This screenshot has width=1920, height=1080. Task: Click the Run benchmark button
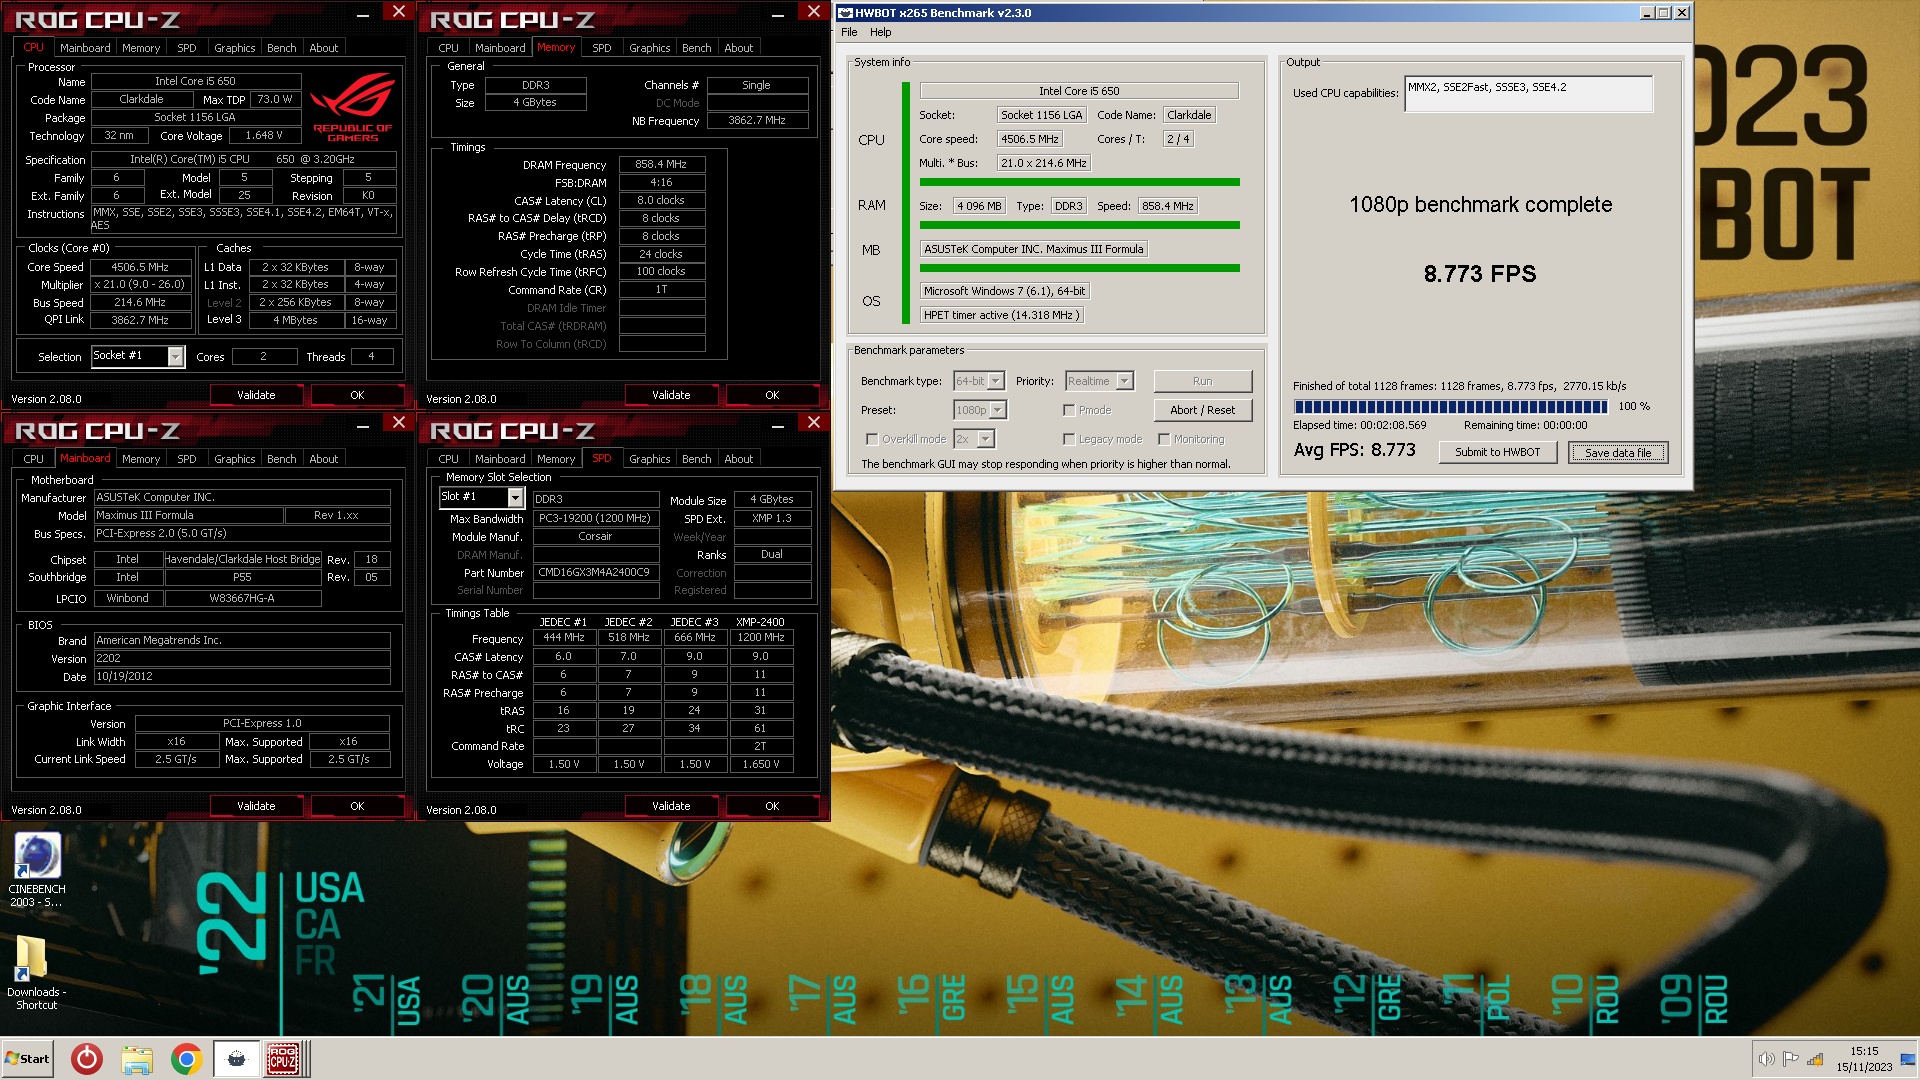(1202, 381)
